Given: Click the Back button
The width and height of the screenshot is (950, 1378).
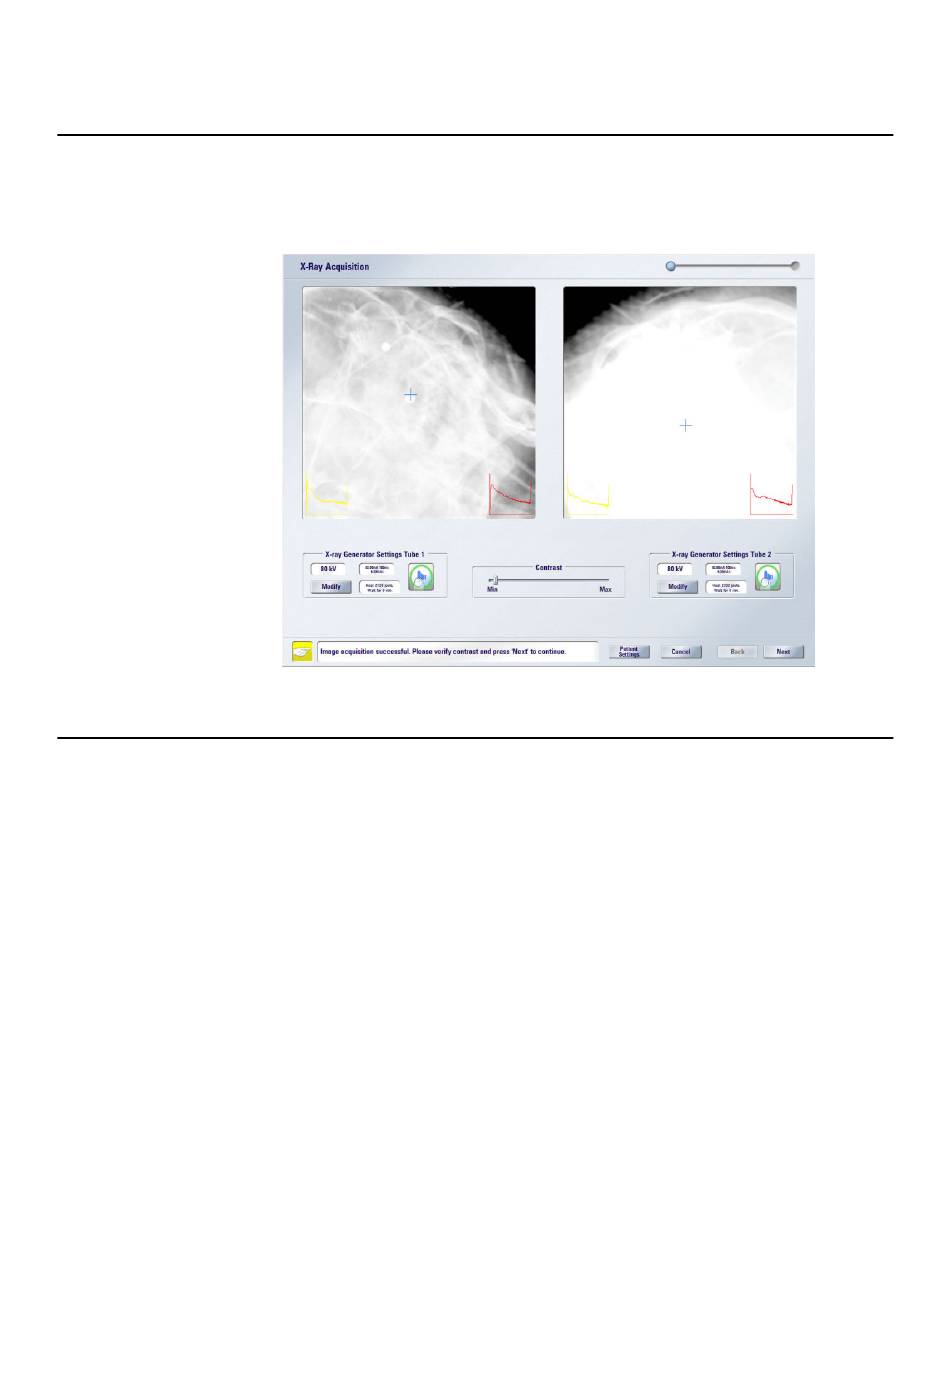Looking at the screenshot, I should coord(737,652).
